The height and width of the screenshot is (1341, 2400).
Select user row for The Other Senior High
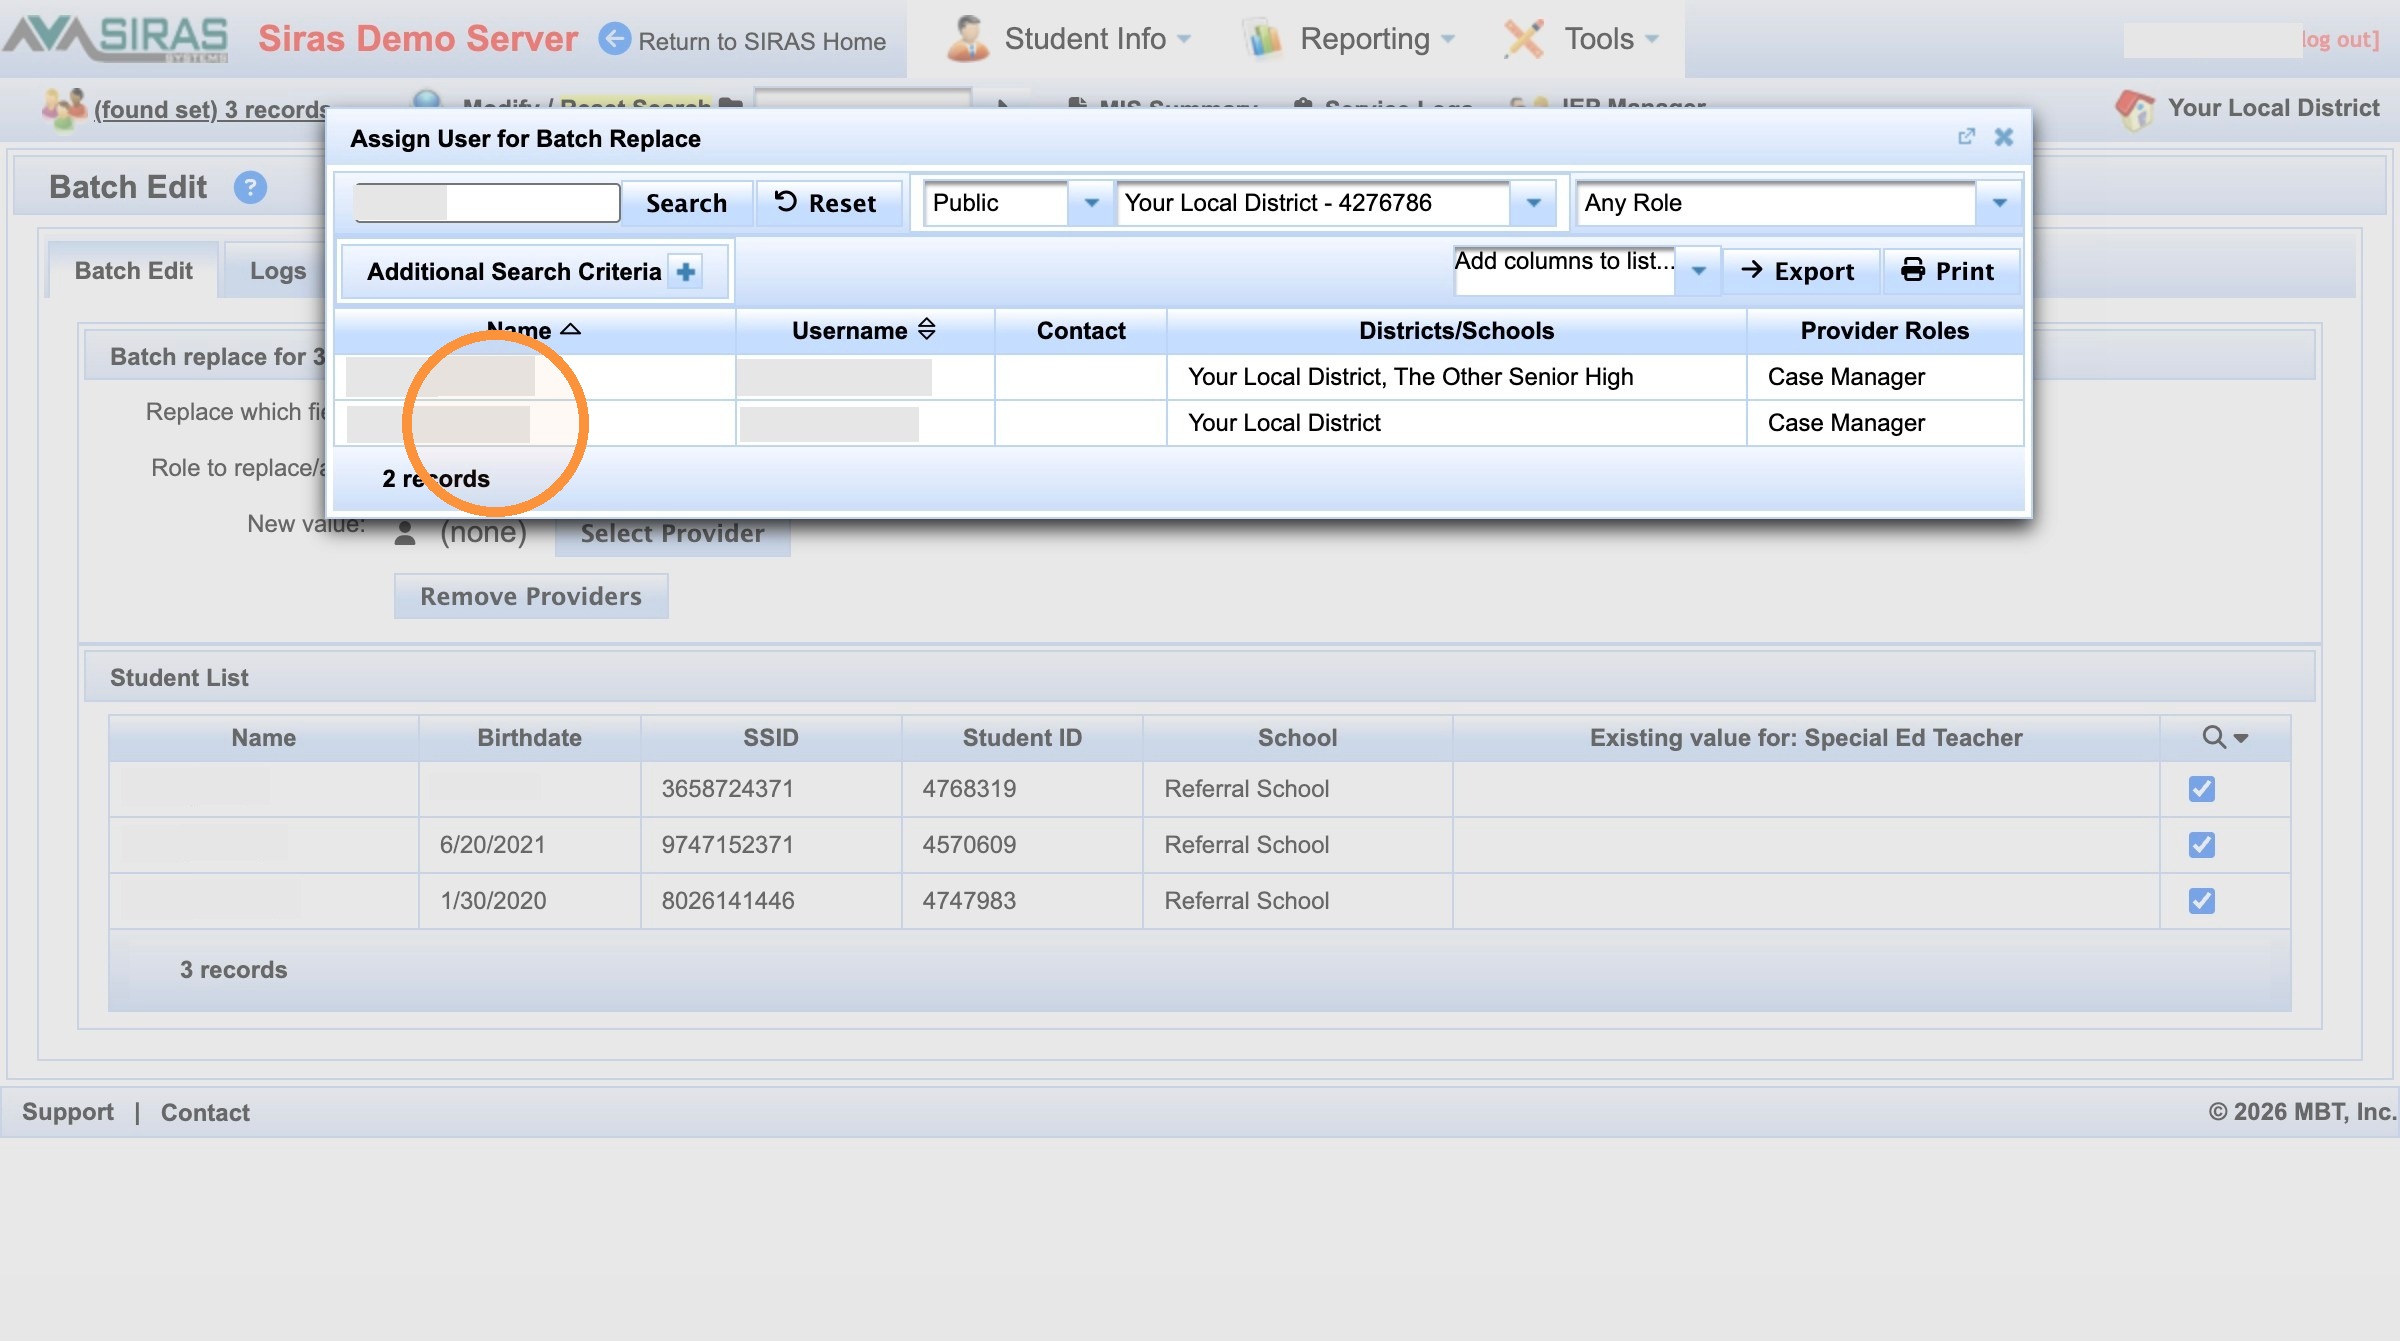tap(1179, 377)
